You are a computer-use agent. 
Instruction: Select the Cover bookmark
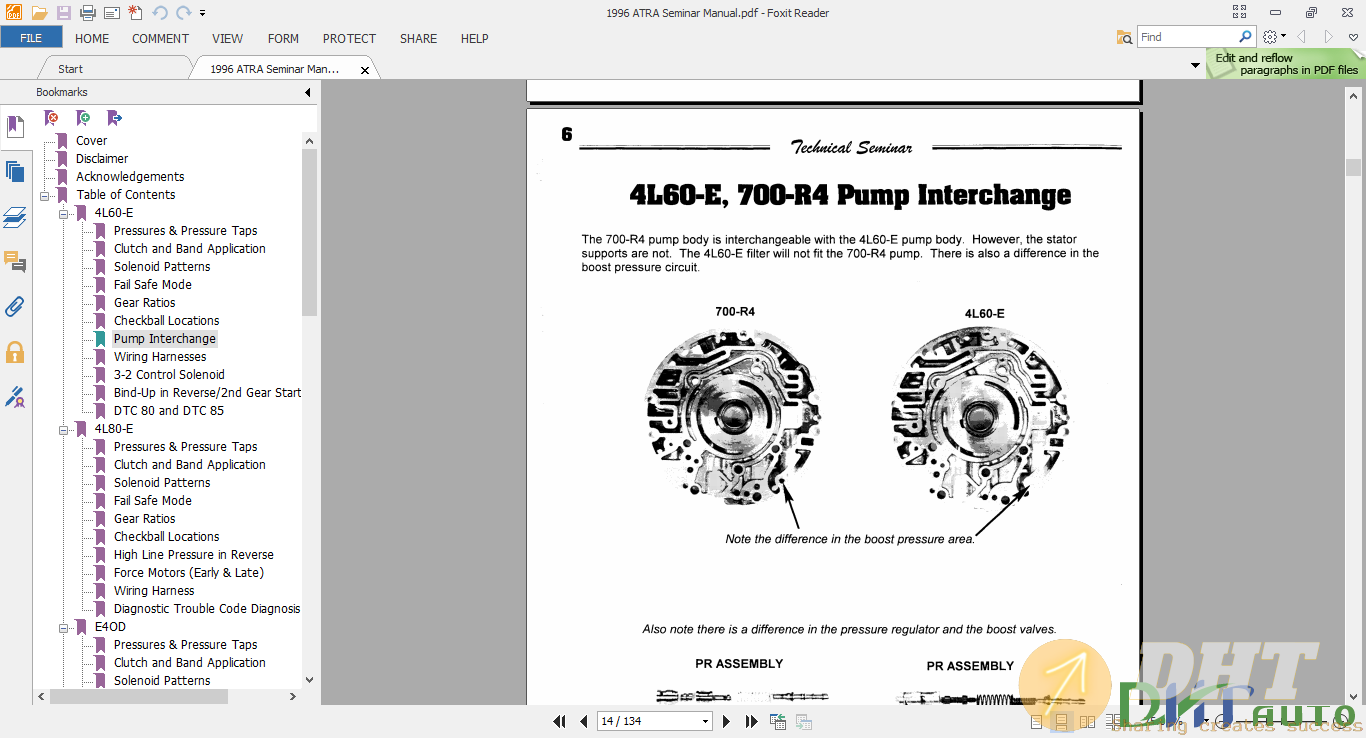(x=91, y=141)
